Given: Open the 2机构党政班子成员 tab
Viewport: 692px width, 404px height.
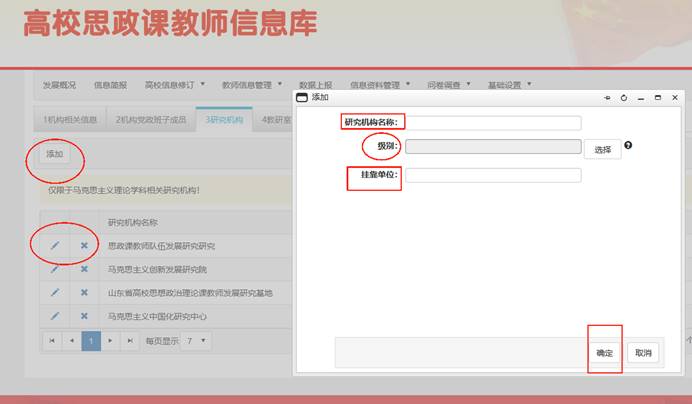Looking at the screenshot, I should pyautogui.click(x=150, y=120).
